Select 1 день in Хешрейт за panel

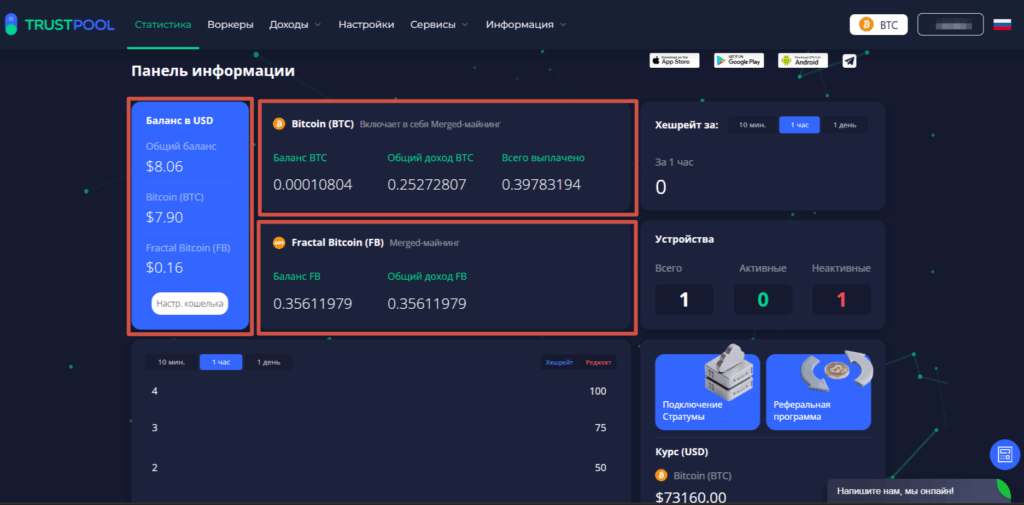point(845,125)
